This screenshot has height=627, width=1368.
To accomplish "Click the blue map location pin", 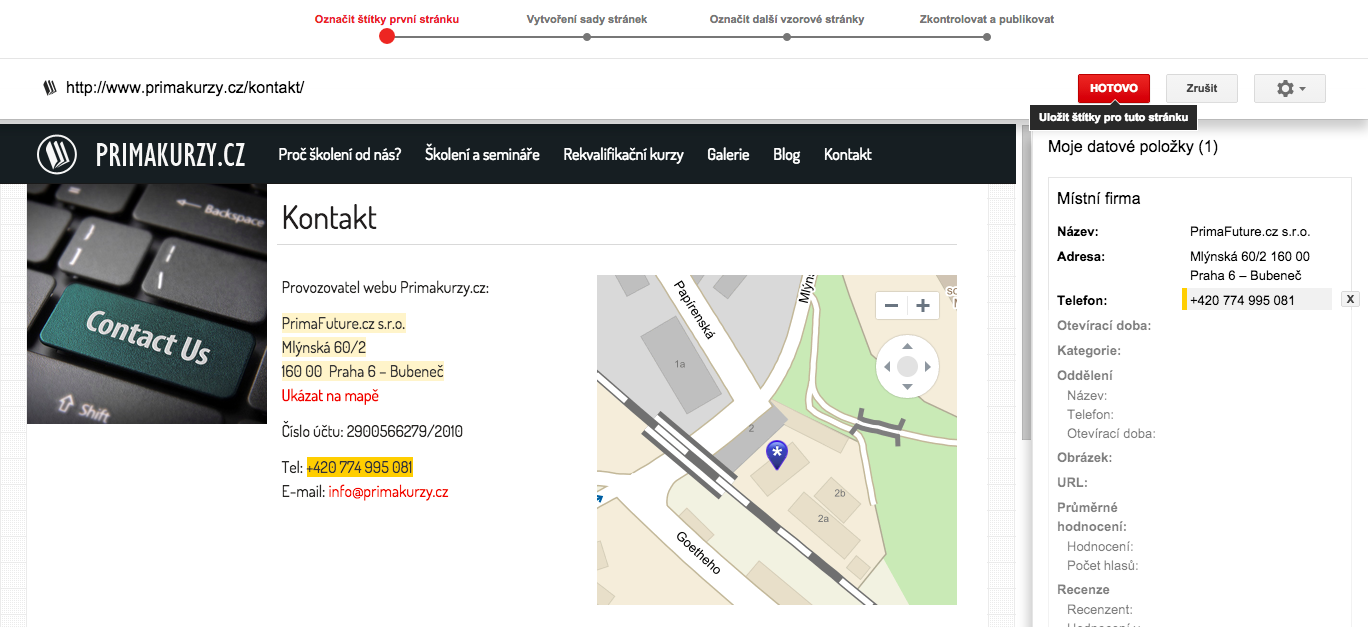I will coord(776,455).
